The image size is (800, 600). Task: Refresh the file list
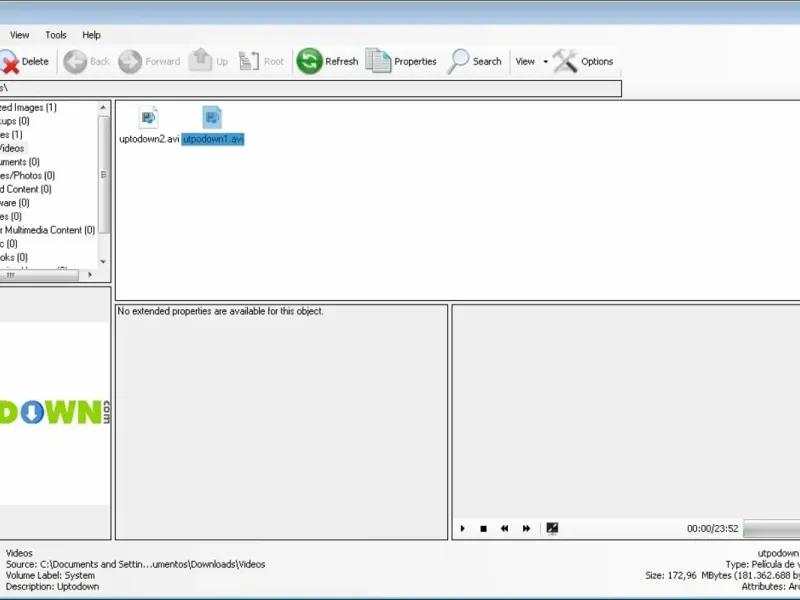click(328, 62)
